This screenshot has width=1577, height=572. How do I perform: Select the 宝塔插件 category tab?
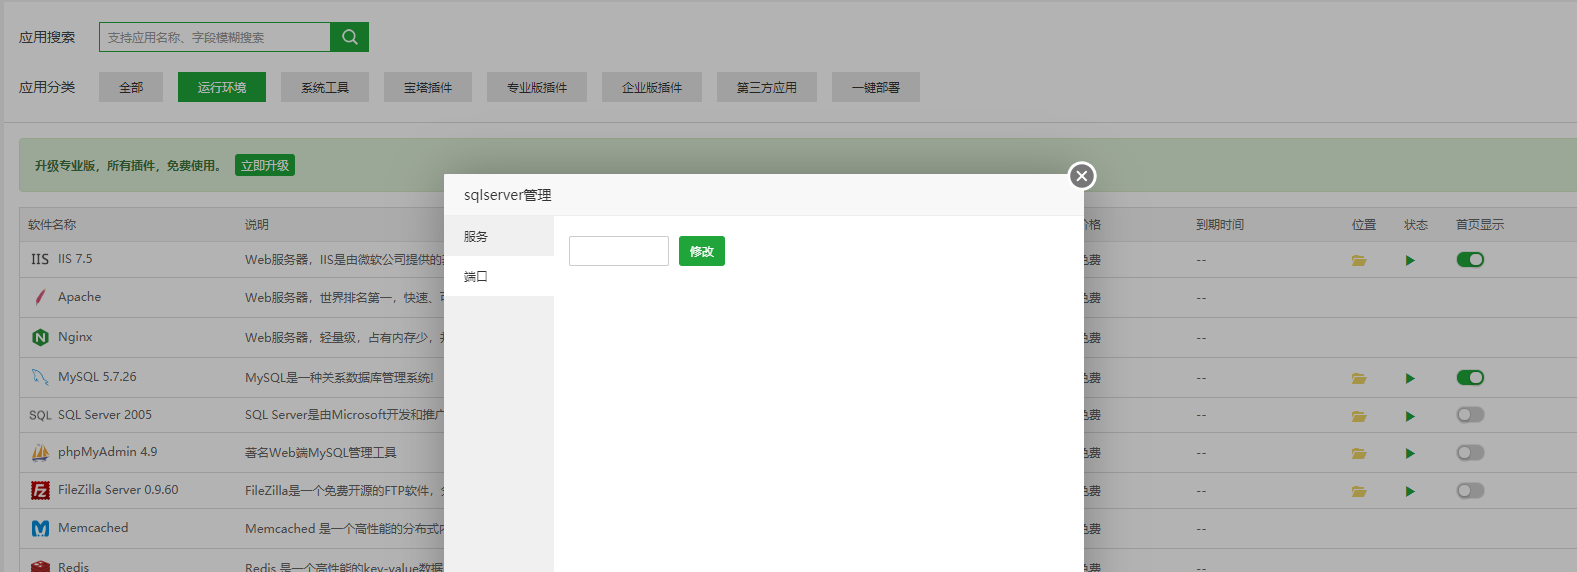pyautogui.click(x=428, y=87)
